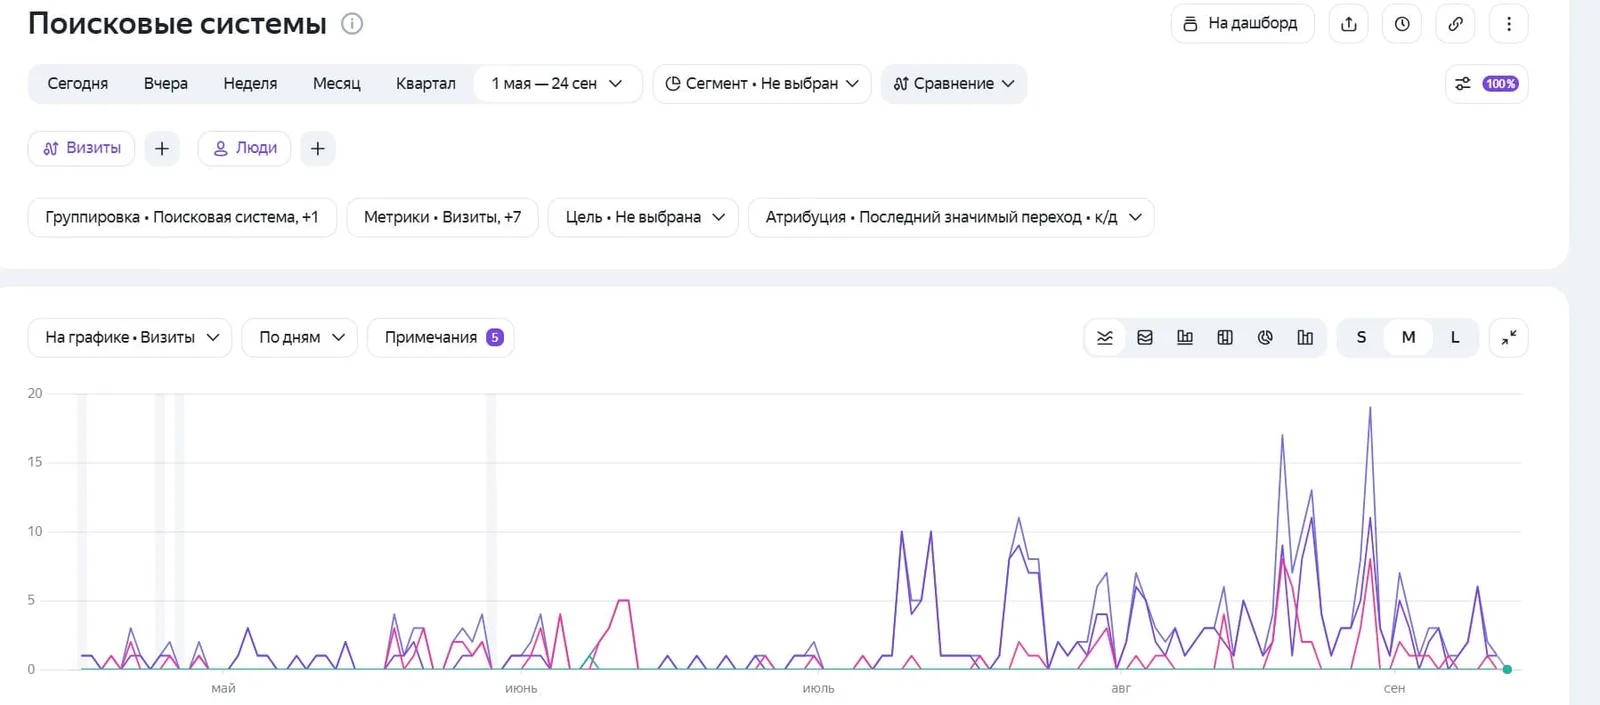Choose the pie chart view icon
1600x705 pixels.
point(1265,338)
